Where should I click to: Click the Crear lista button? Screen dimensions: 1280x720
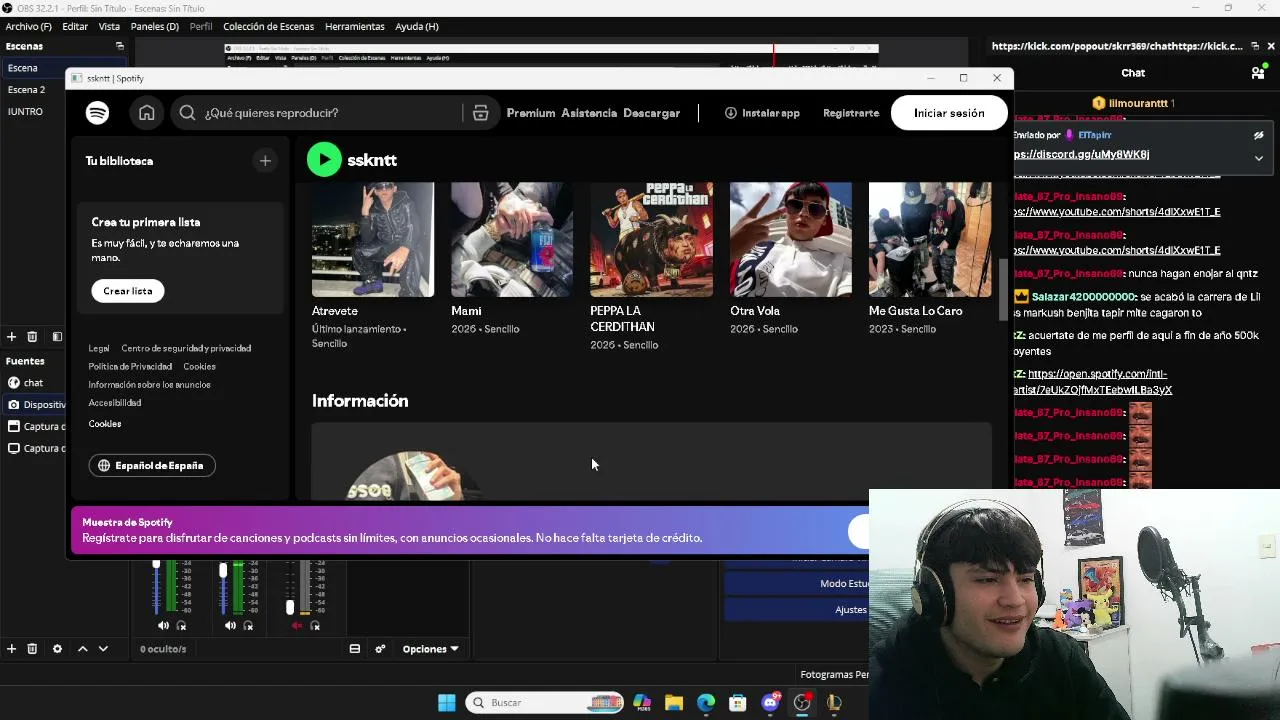(128, 291)
